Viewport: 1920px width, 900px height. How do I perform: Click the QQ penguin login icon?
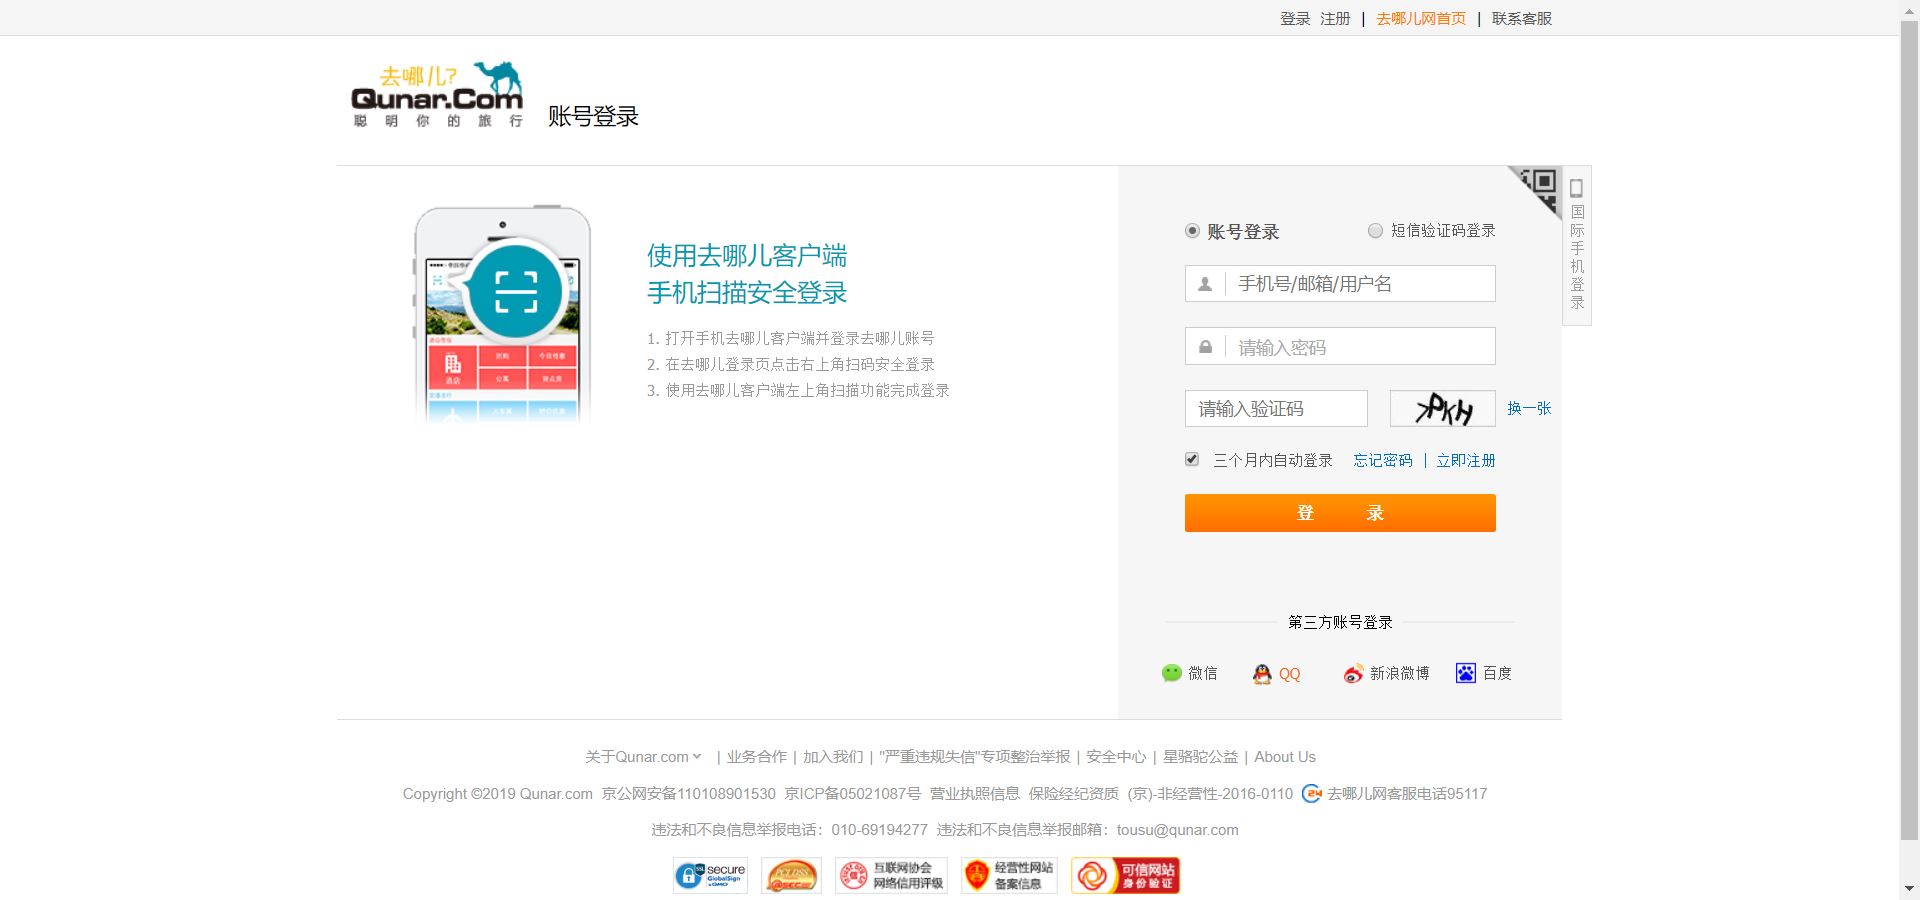1262,674
